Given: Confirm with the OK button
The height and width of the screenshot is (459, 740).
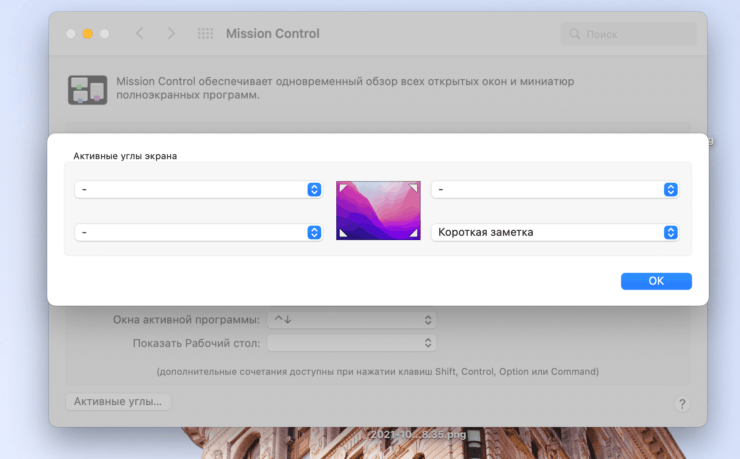Looking at the screenshot, I should tap(656, 281).
